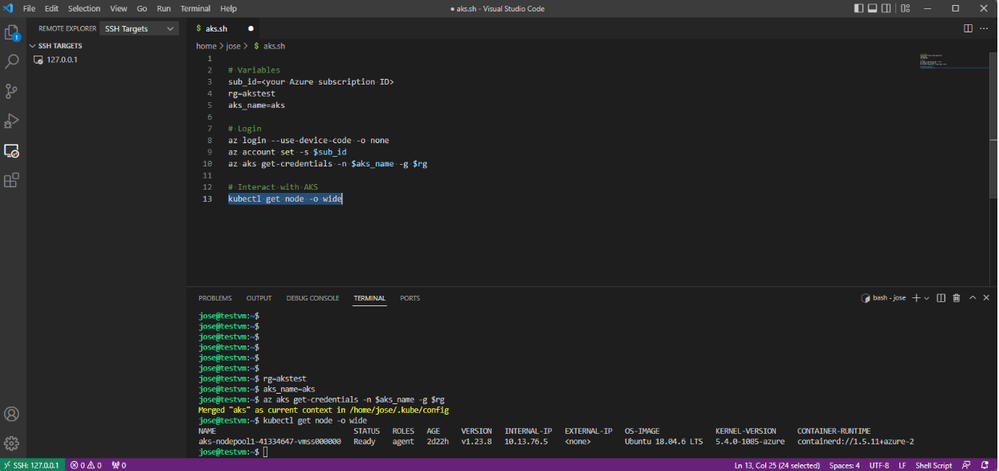Click the 'kubectl get node -o wide' editor line
Screen dimensions: 999x471
pos(285,199)
